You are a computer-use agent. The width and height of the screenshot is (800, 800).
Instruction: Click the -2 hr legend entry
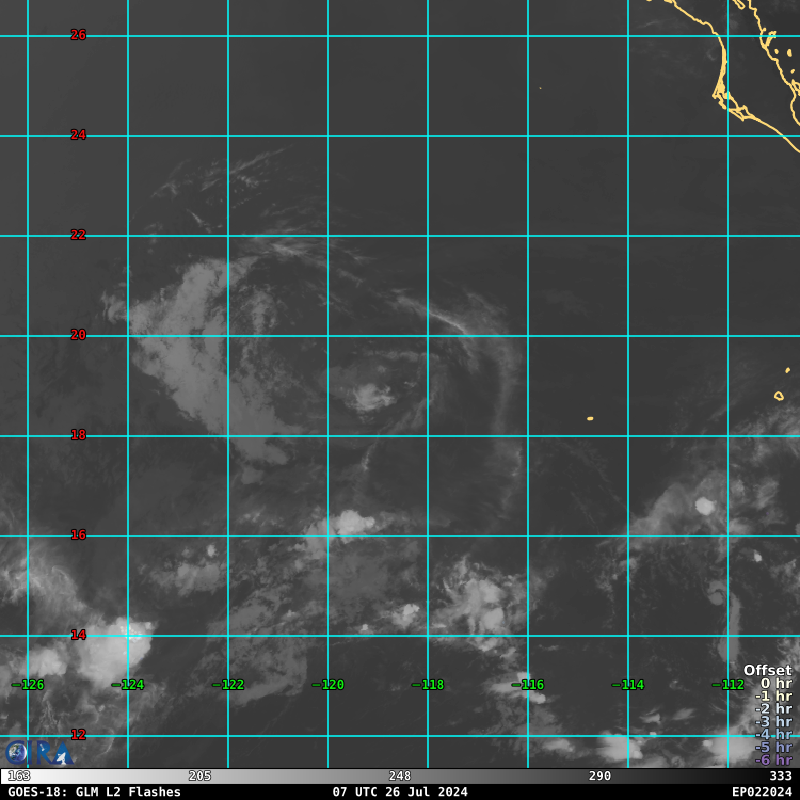tap(773, 709)
